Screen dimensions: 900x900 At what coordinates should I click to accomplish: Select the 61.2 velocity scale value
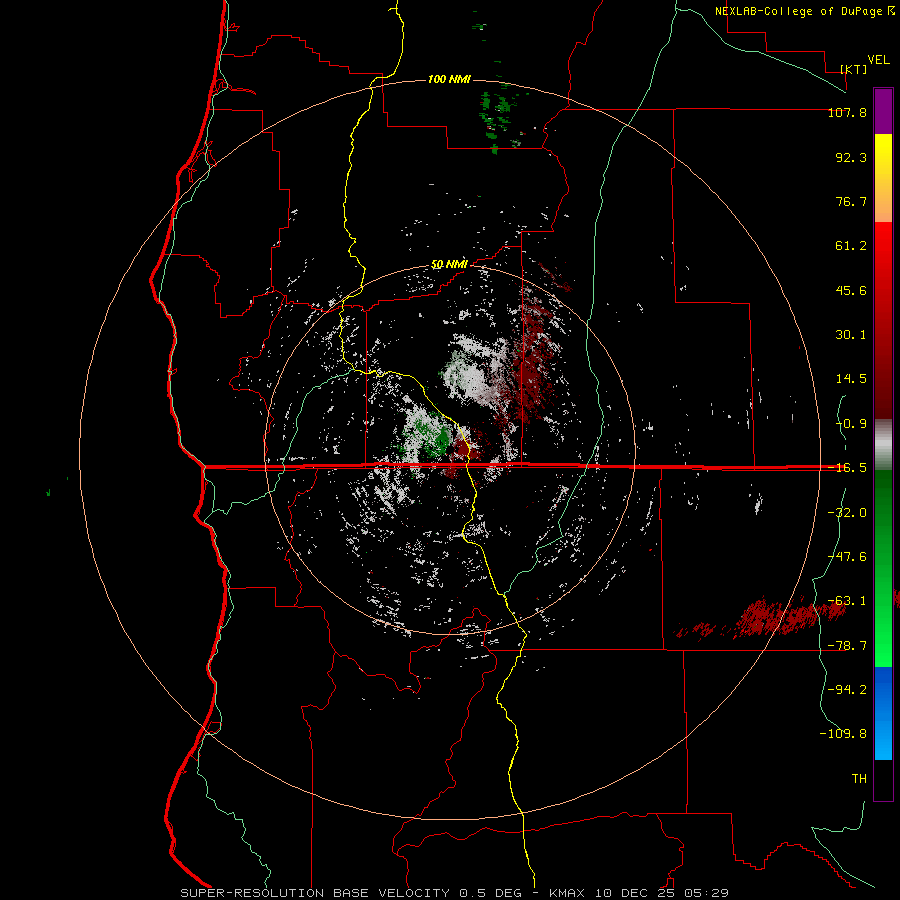[851, 246]
